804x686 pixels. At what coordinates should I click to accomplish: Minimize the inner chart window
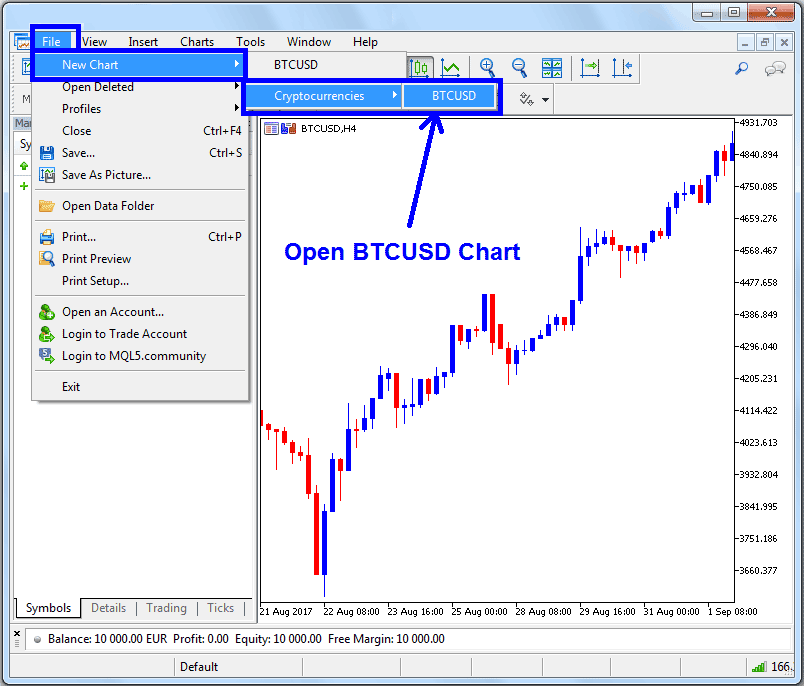745,43
